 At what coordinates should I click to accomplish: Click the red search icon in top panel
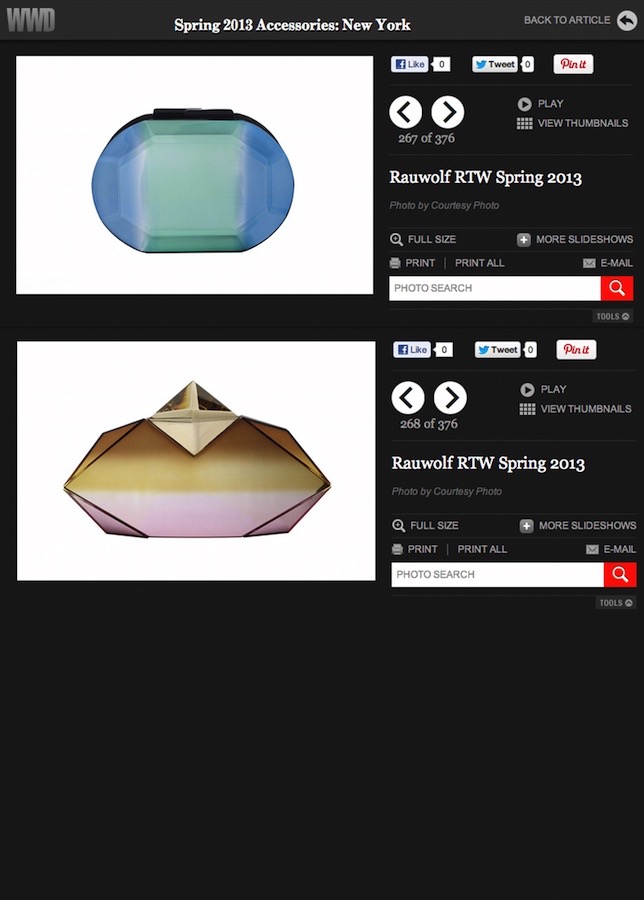click(x=617, y=288)
